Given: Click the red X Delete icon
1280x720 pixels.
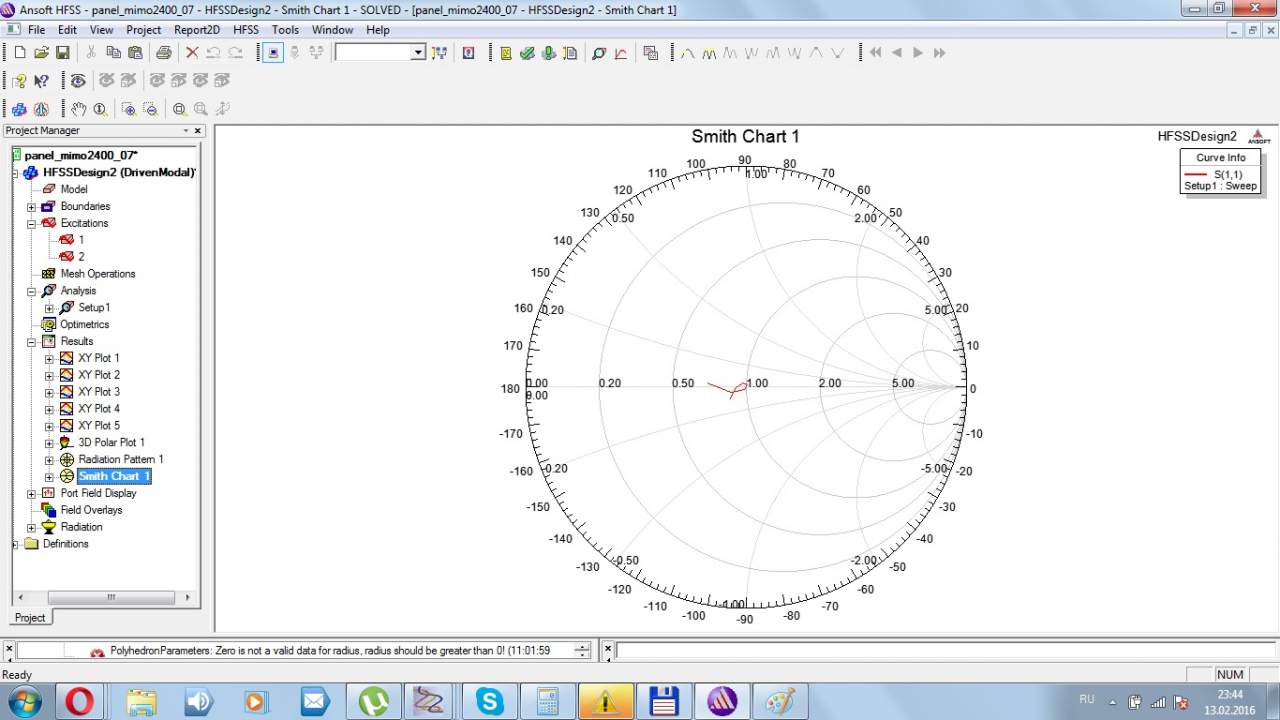Looking at the screenshot, I should [x=192, y=53].
